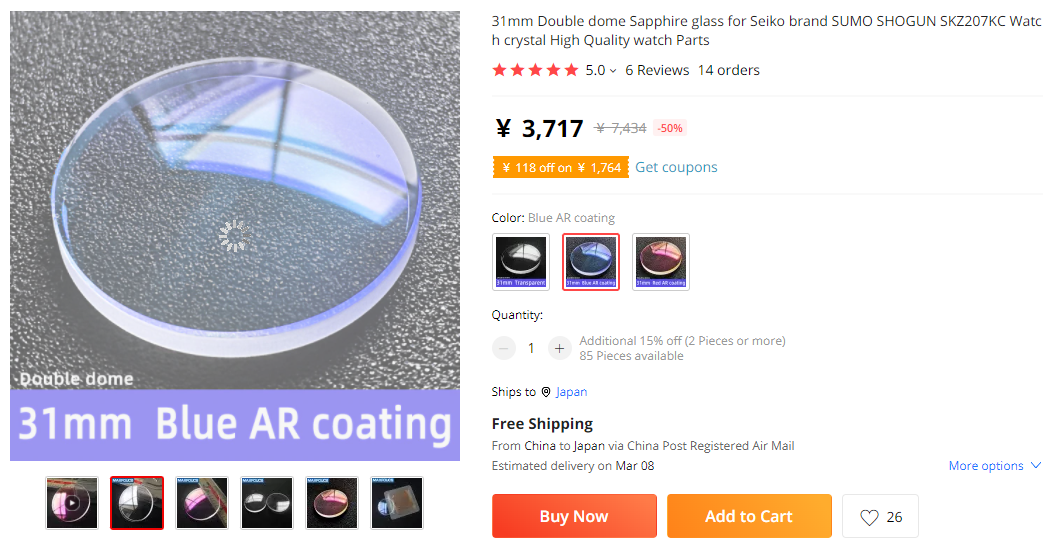Image resolution: width=1059 pixels, height=554 pixels.
Task: Increase quantity with the plus button
Action: coord(559,349)
